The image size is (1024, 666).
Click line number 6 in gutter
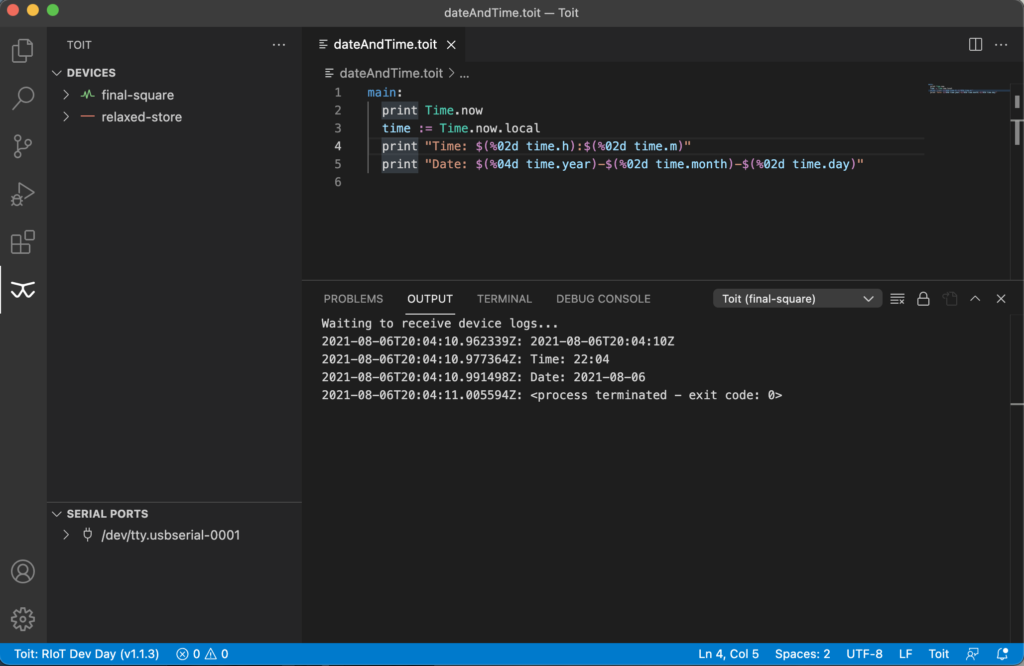[338, 182]
